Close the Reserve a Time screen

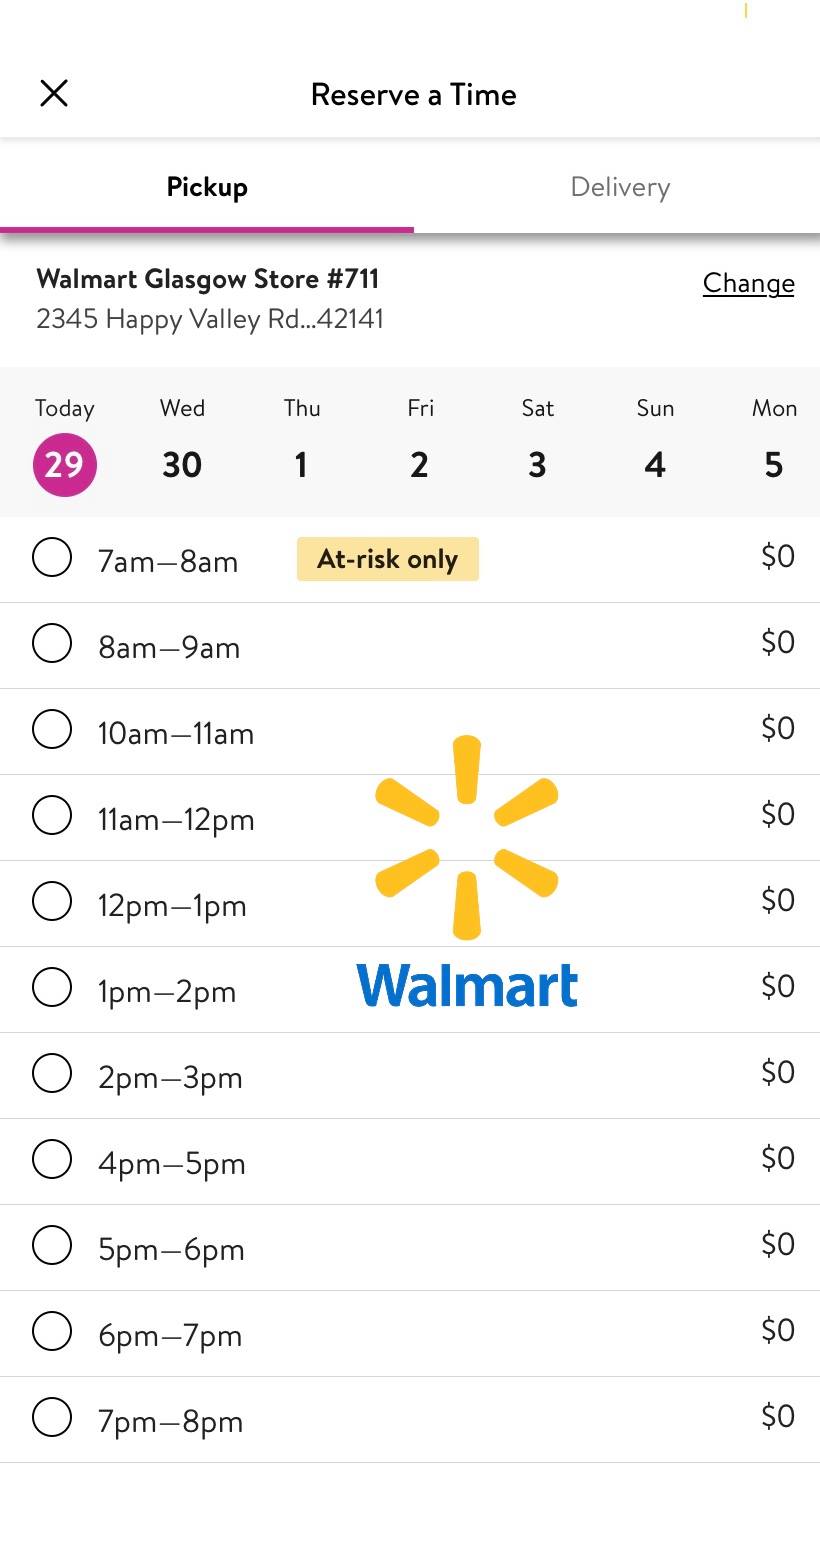pyautogui.click(x=54, y=94)
